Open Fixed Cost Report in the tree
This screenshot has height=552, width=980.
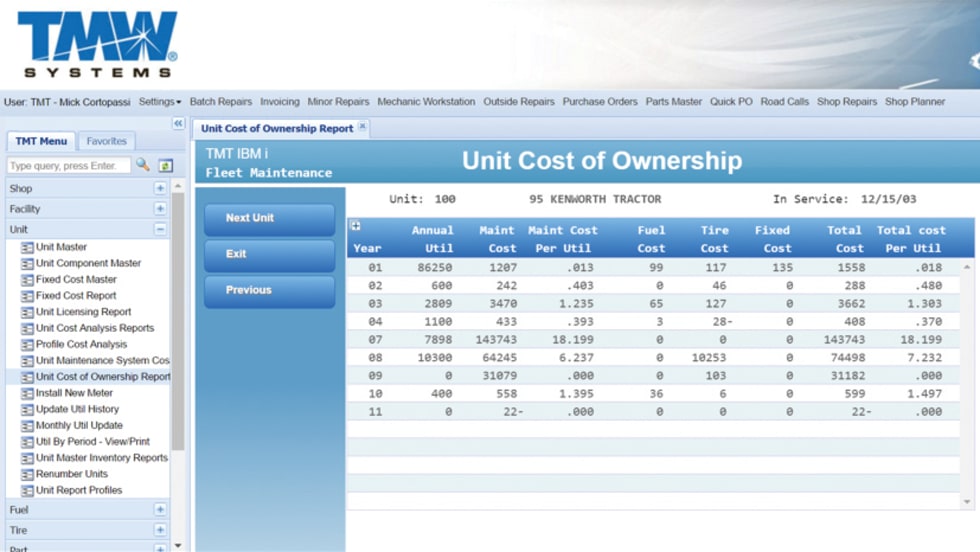[x=76, y=296]
